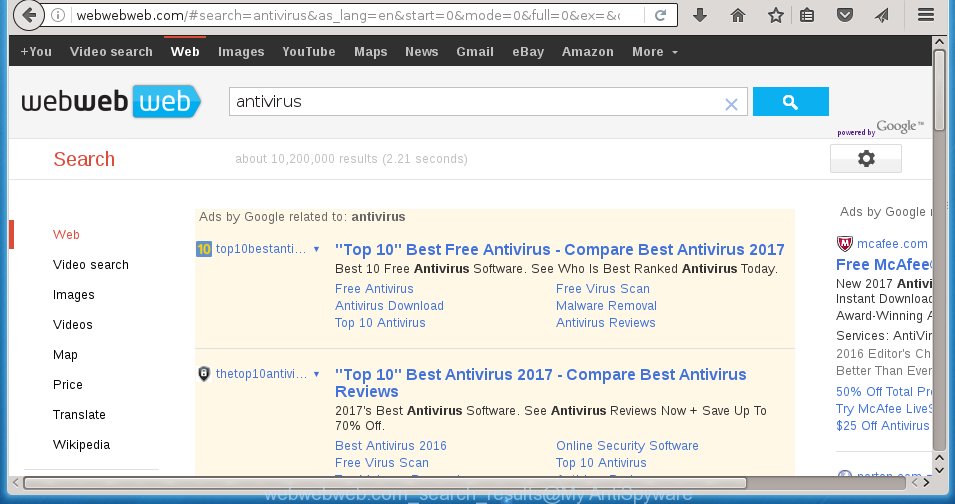Click vertical scrollbar up arrow at top
This screenshot has height=504, width=955.
[x=939, y=41]
